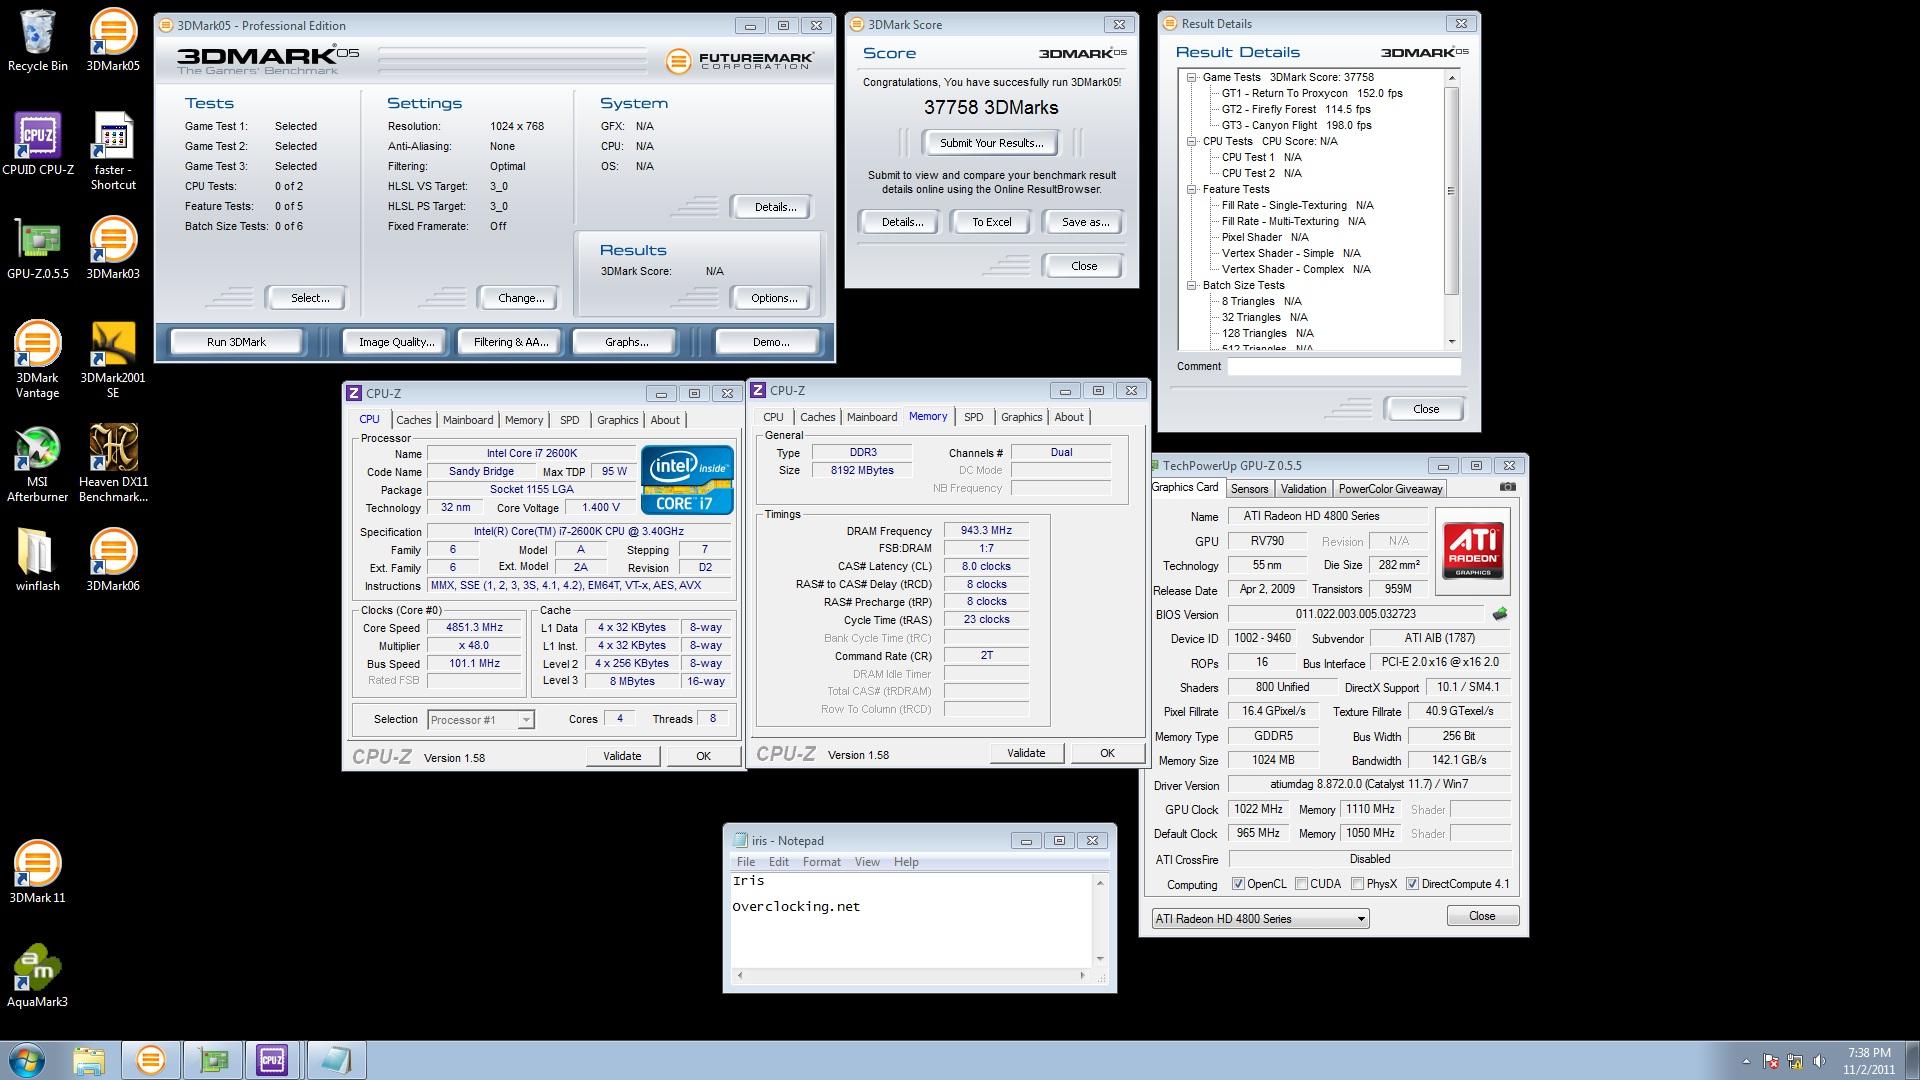Click the Notepad horizontal scrollbar
The height and width of the screenshot is (1080, 1920).
tap(910, 975)
